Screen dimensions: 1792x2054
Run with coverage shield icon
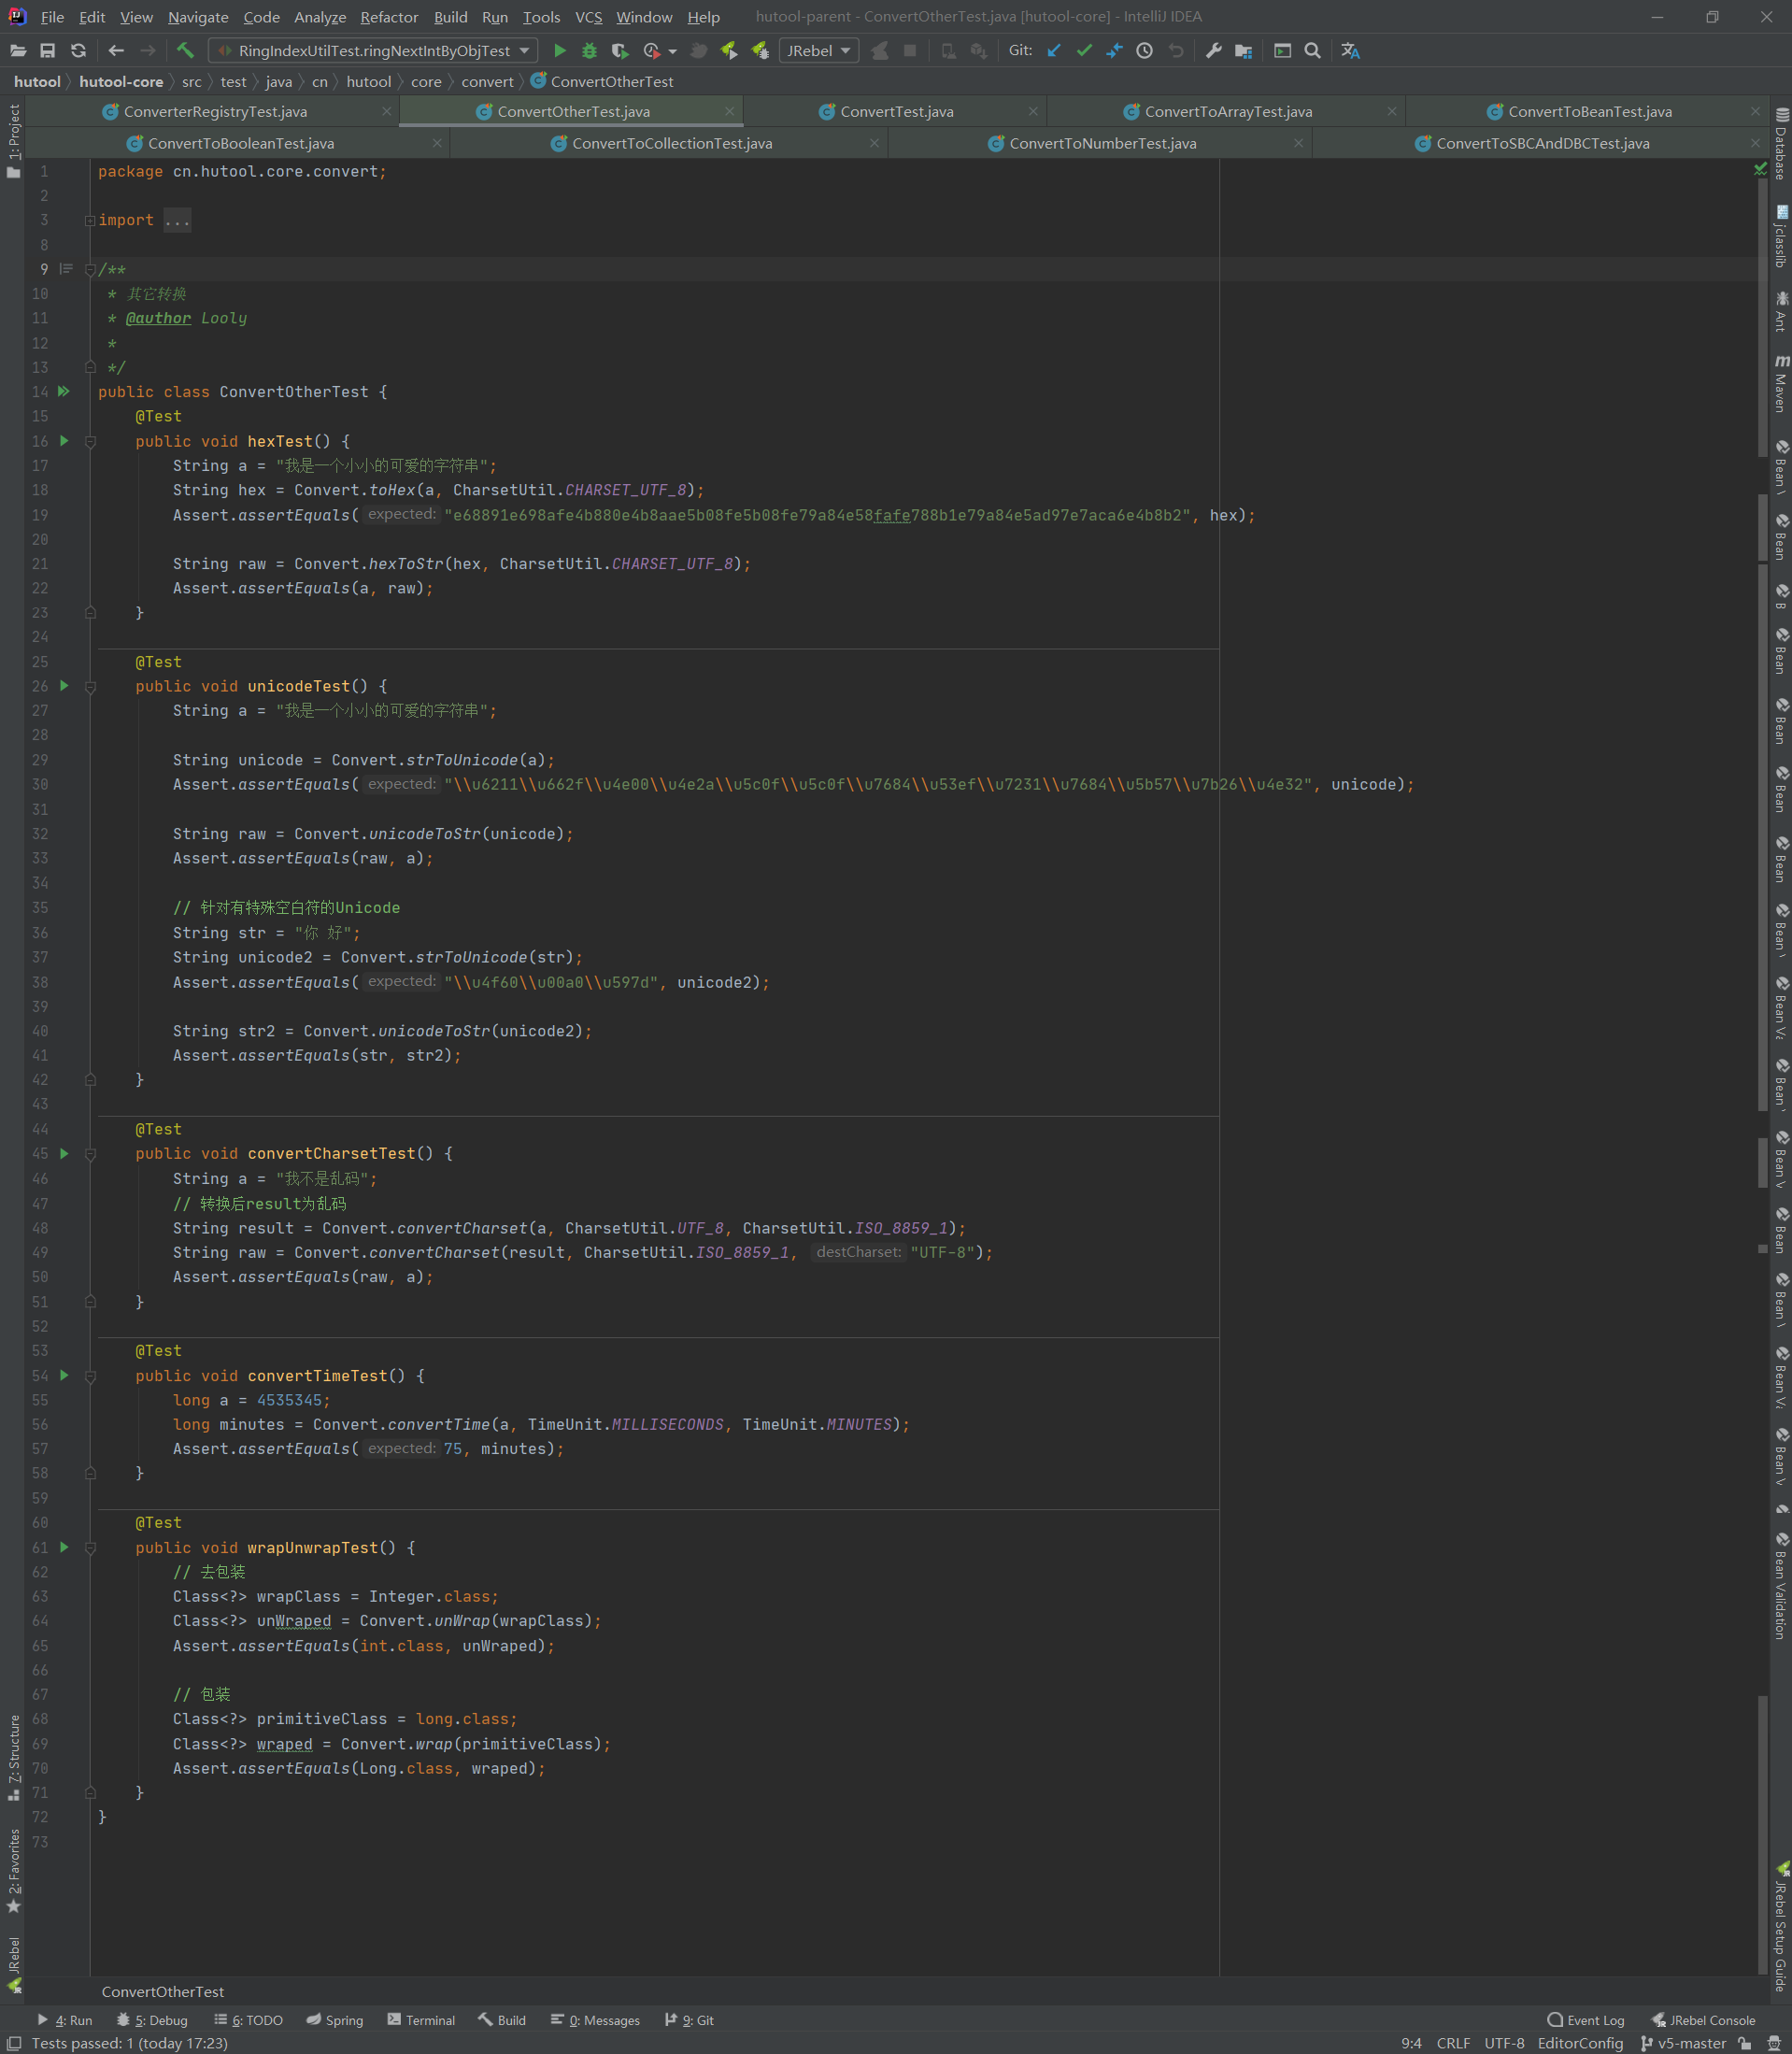(620, 51)
